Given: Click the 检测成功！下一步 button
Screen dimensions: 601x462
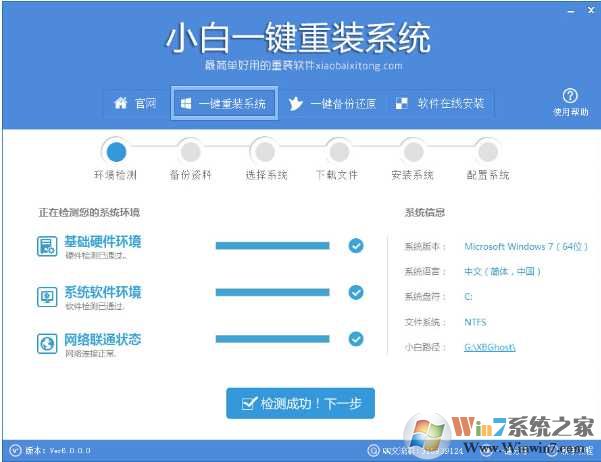Looking at the screenshot, I should coord(300,404).
